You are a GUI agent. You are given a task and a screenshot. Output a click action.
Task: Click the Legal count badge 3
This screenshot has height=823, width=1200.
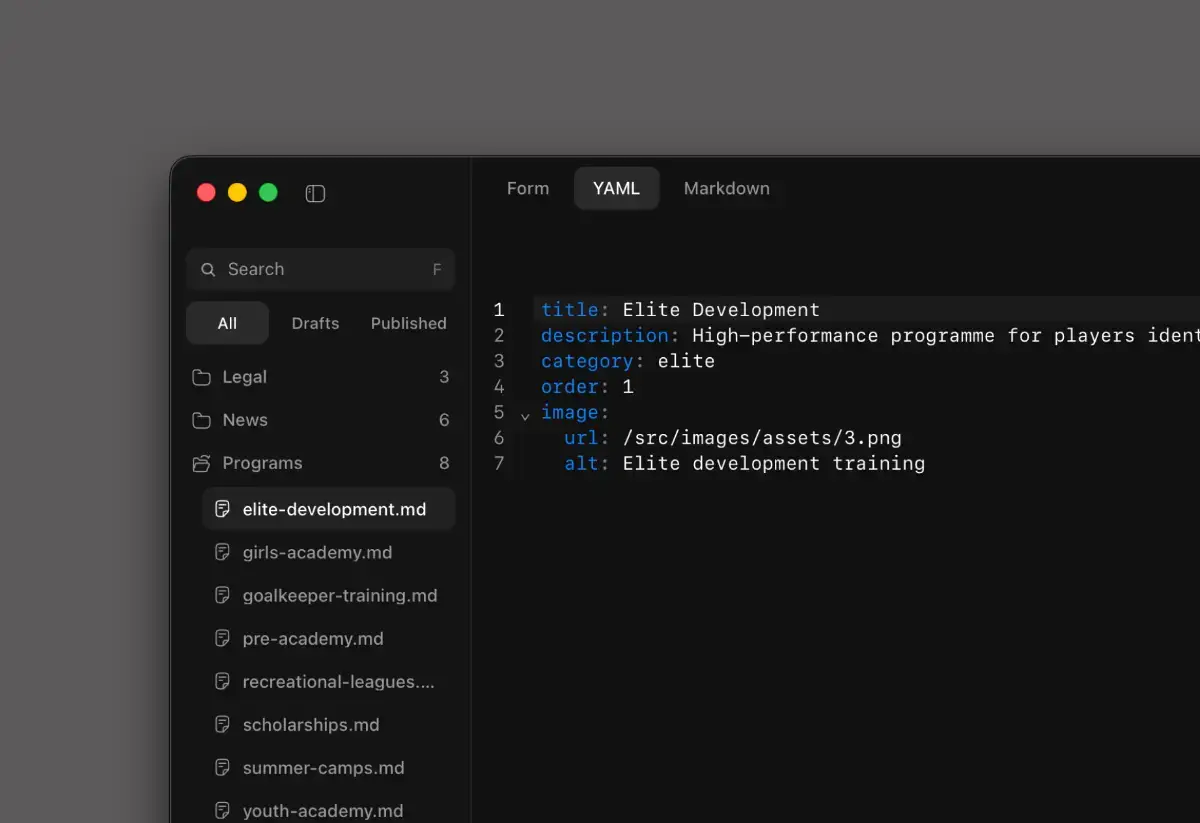[444, 377]
